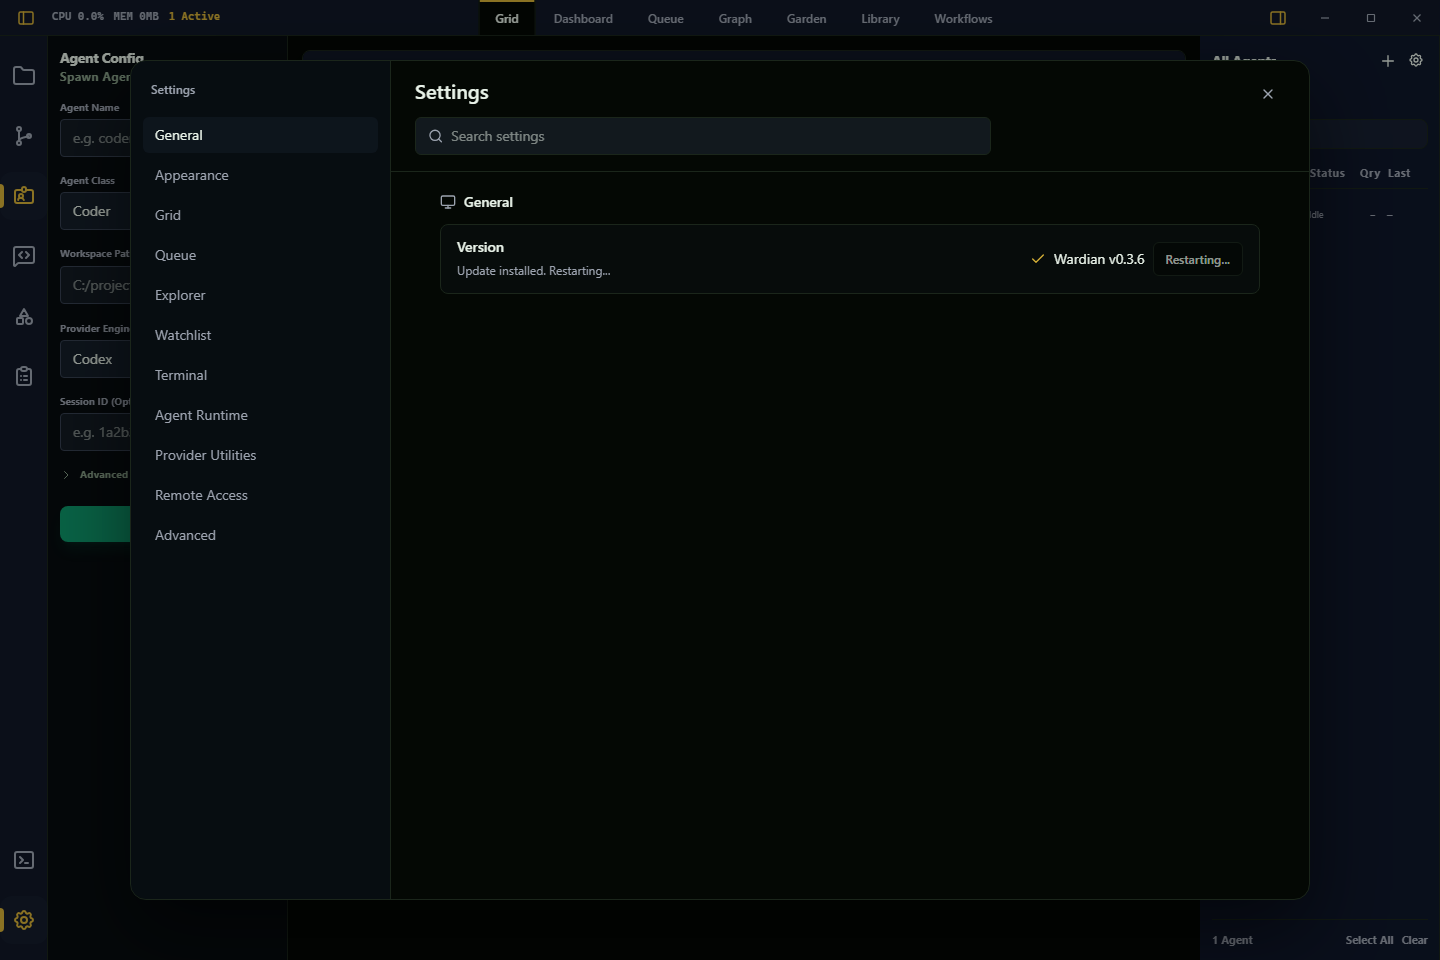
Task: Open the terminal icon in sidebar
Action: (24, 860)
